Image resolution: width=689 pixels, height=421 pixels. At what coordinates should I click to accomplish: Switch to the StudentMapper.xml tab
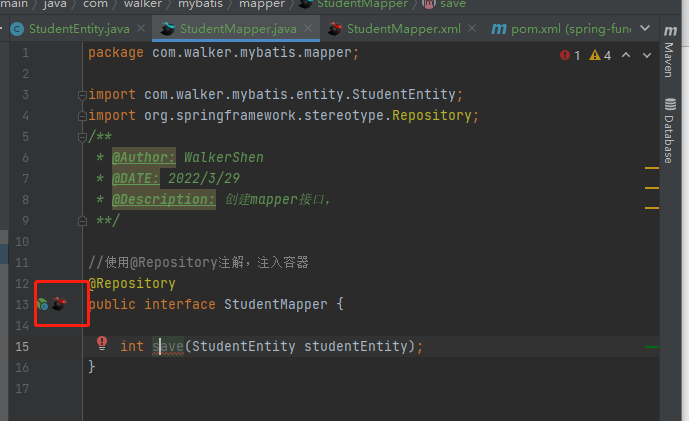[x=403, y=29]
